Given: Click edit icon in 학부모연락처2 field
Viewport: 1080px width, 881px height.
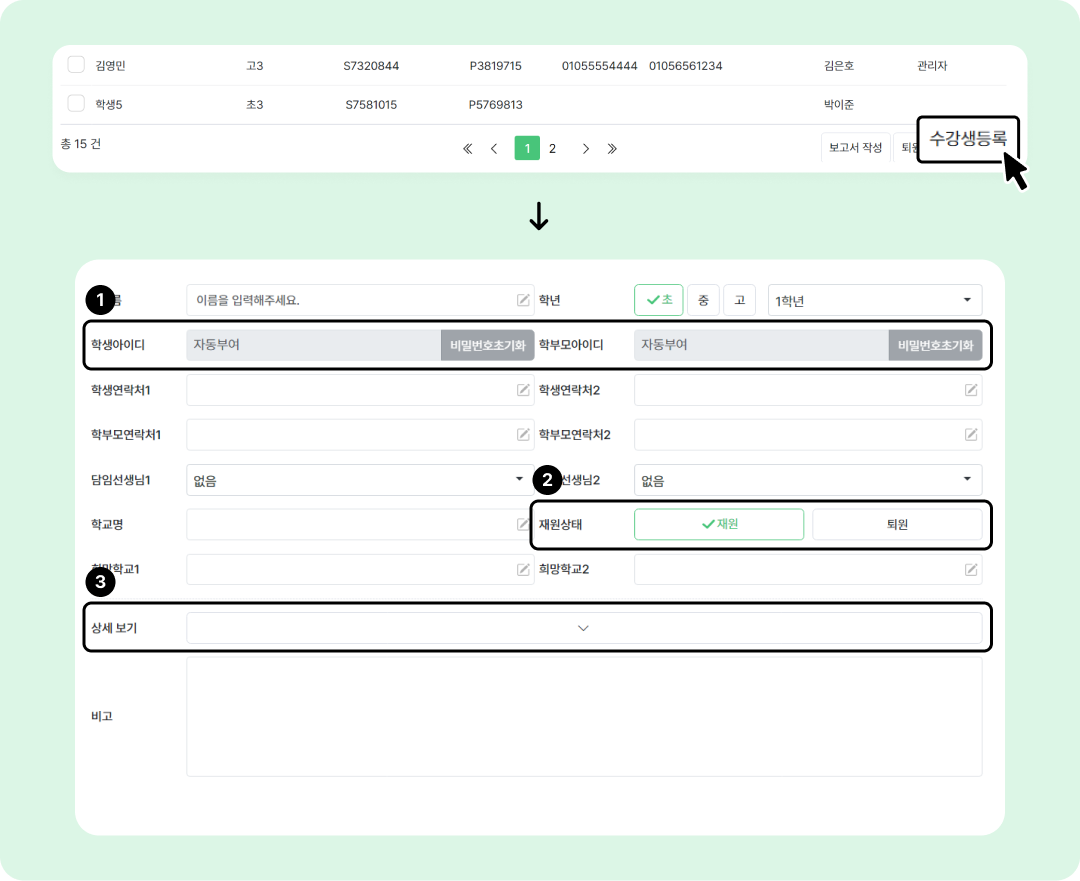Looking at the screenshot, I should pos(970,435).
